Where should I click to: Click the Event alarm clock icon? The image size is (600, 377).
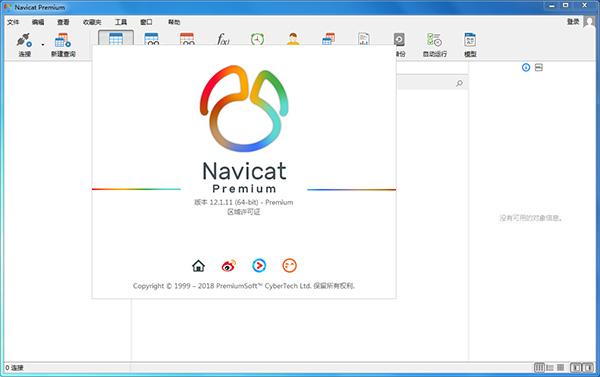tap(258, 39)
